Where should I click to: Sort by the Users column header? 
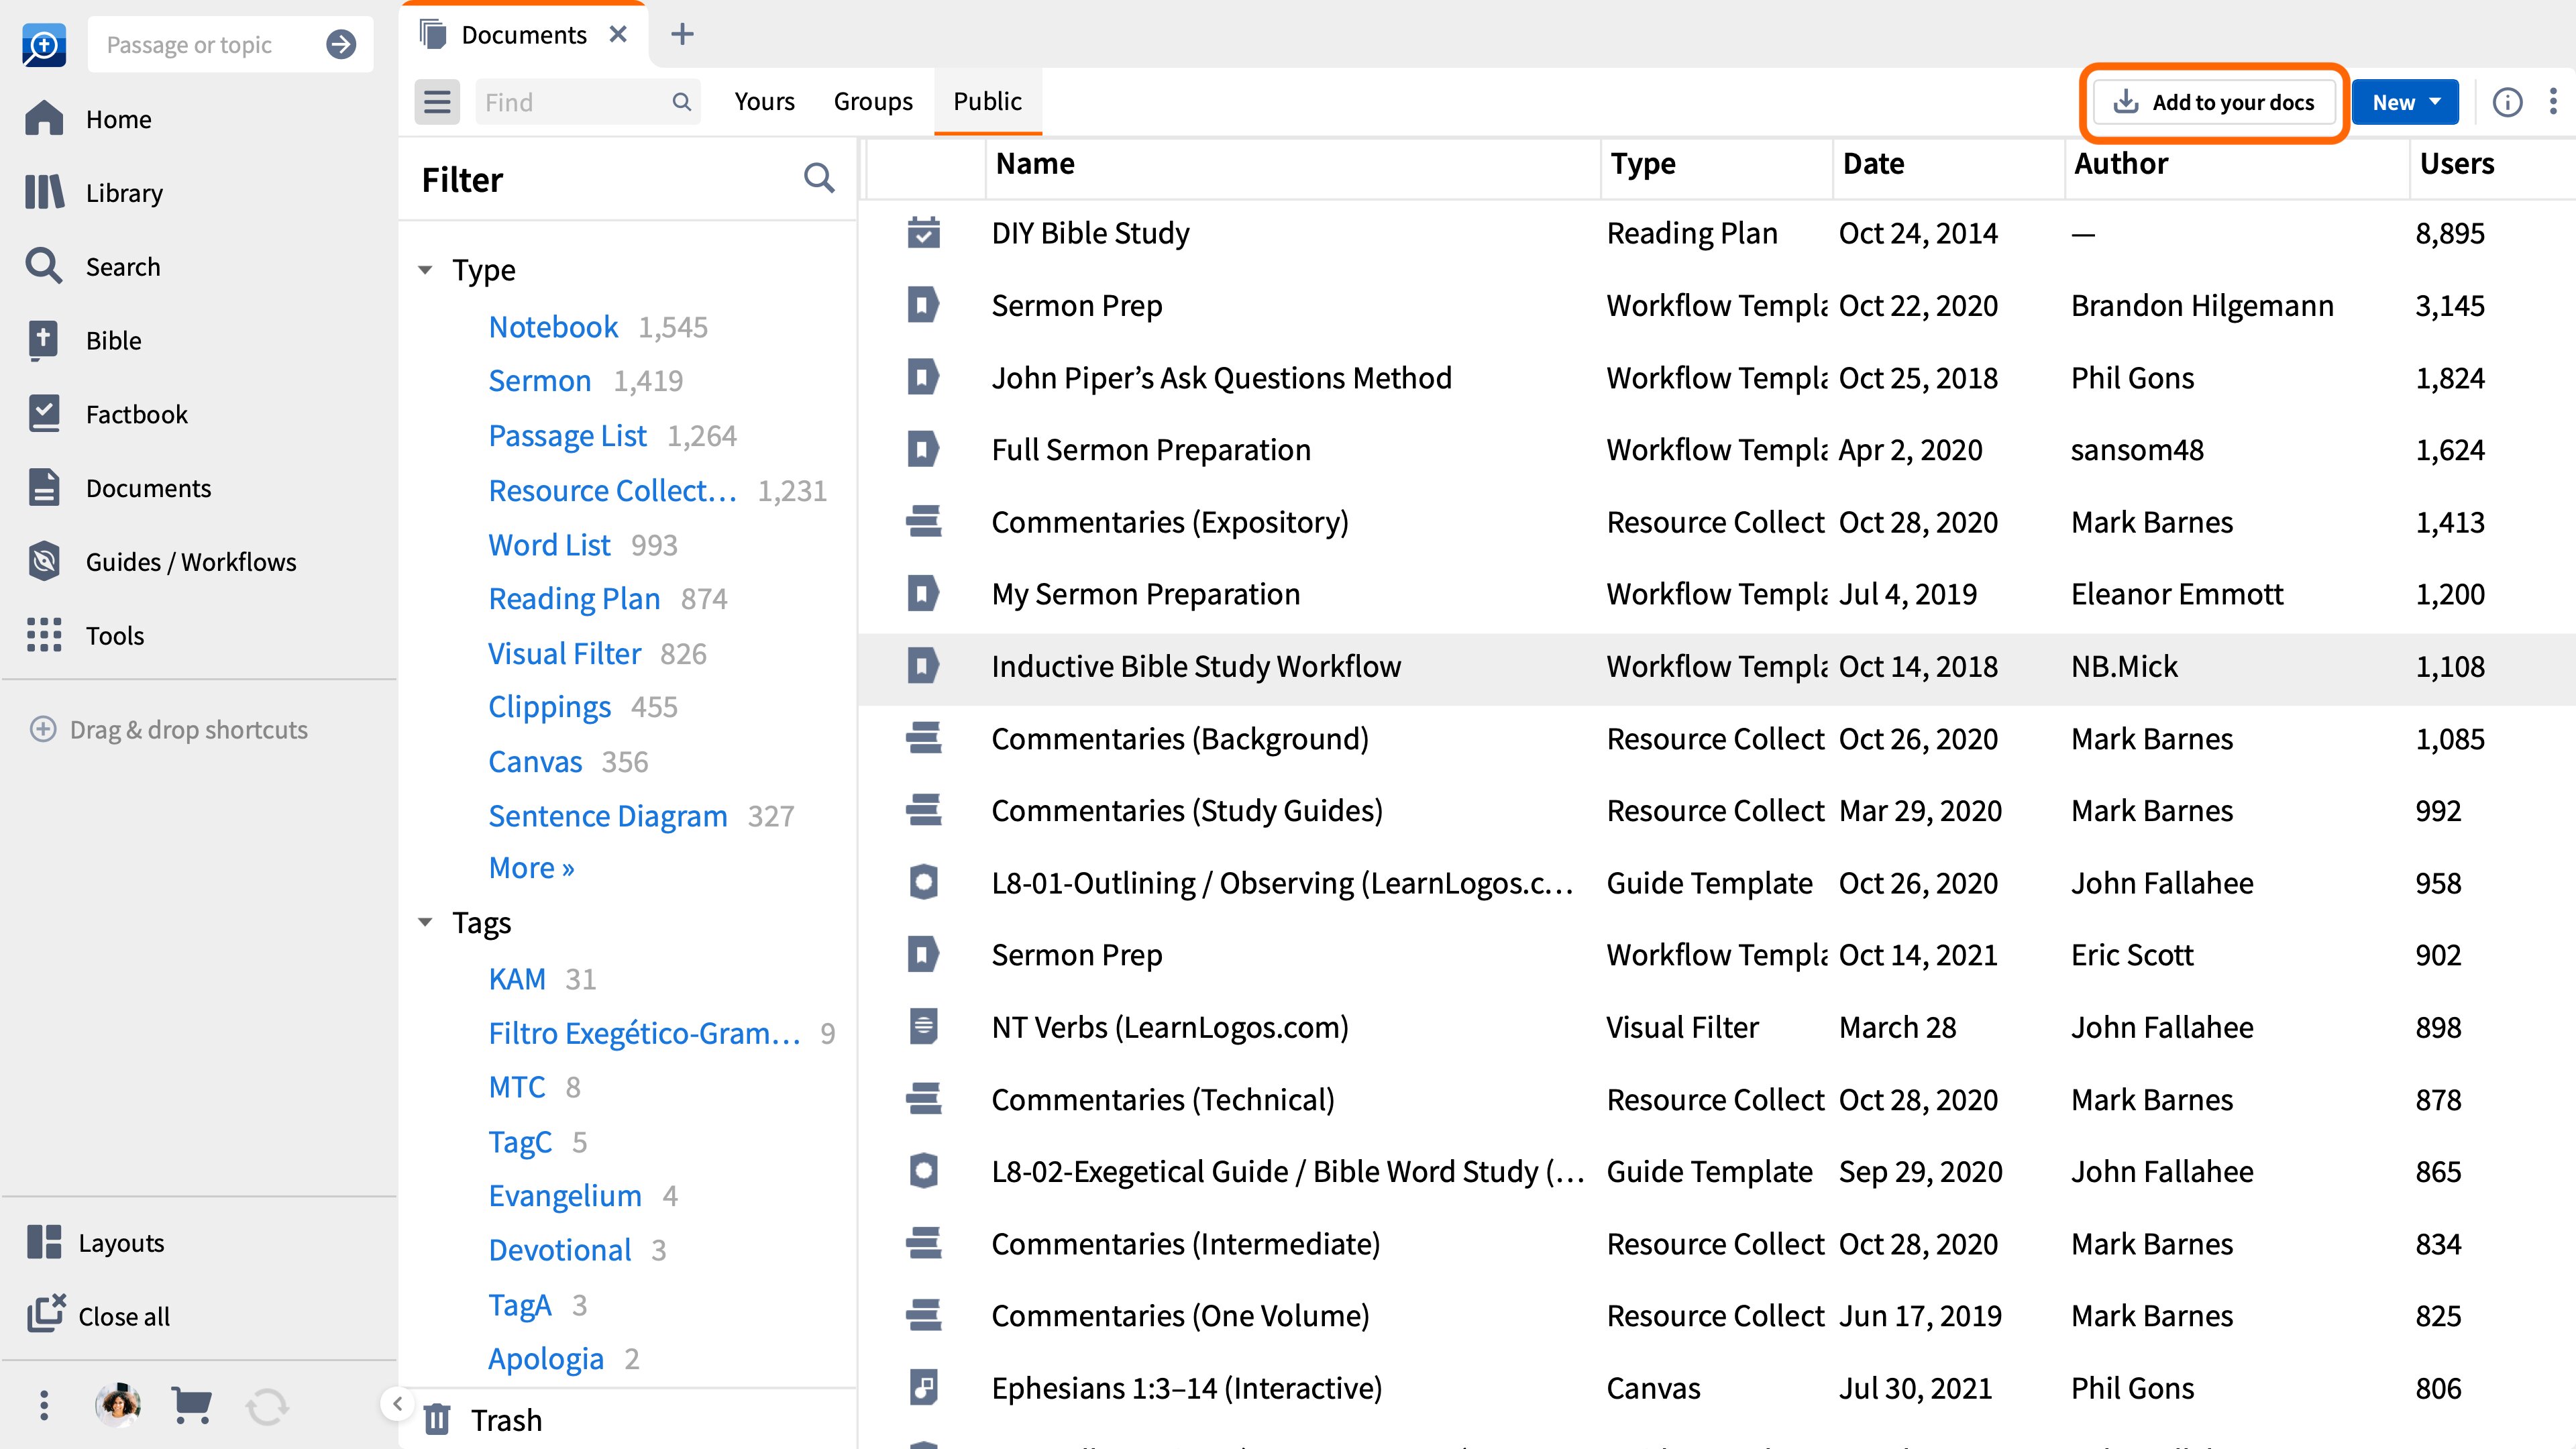coord(2456,163)
